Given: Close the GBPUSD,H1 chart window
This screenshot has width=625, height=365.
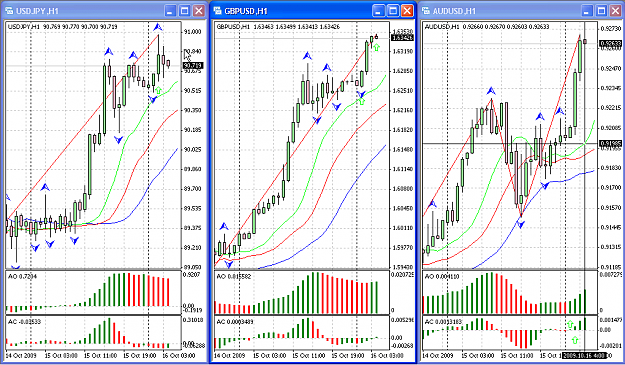Looking at the screenshot, I should [407, 11].
